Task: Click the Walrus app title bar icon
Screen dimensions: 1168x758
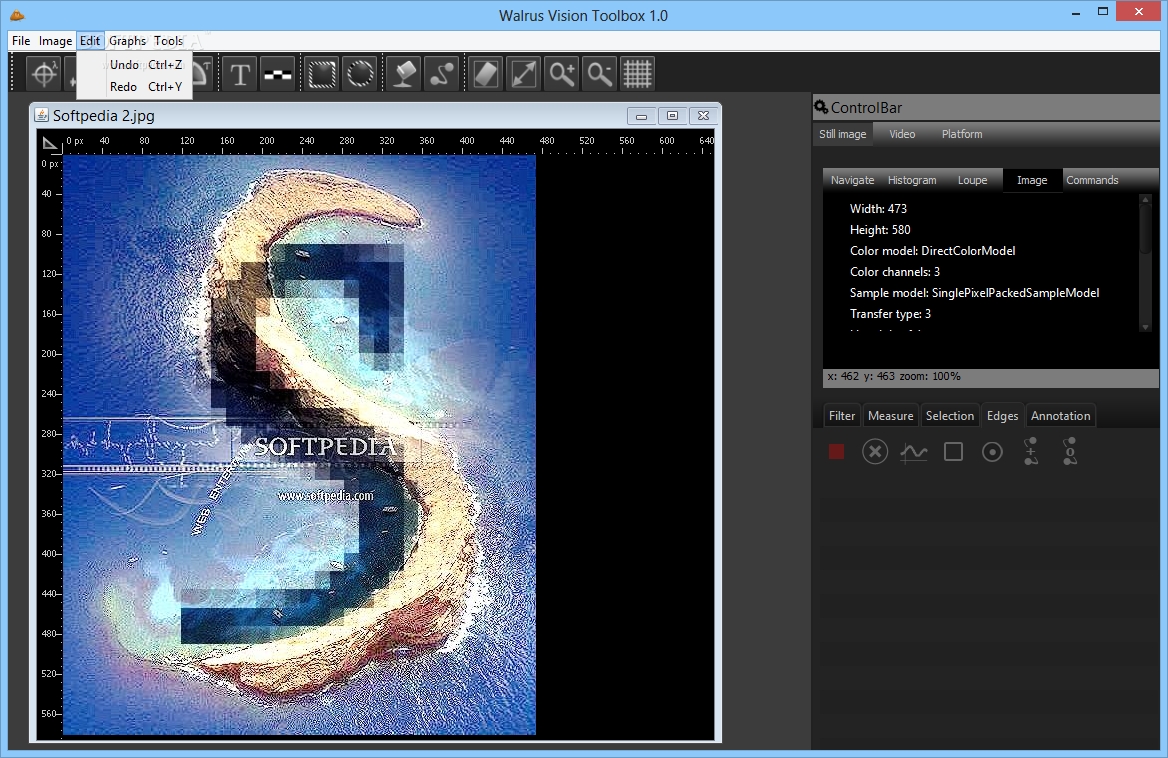Action: pos(17,15)
